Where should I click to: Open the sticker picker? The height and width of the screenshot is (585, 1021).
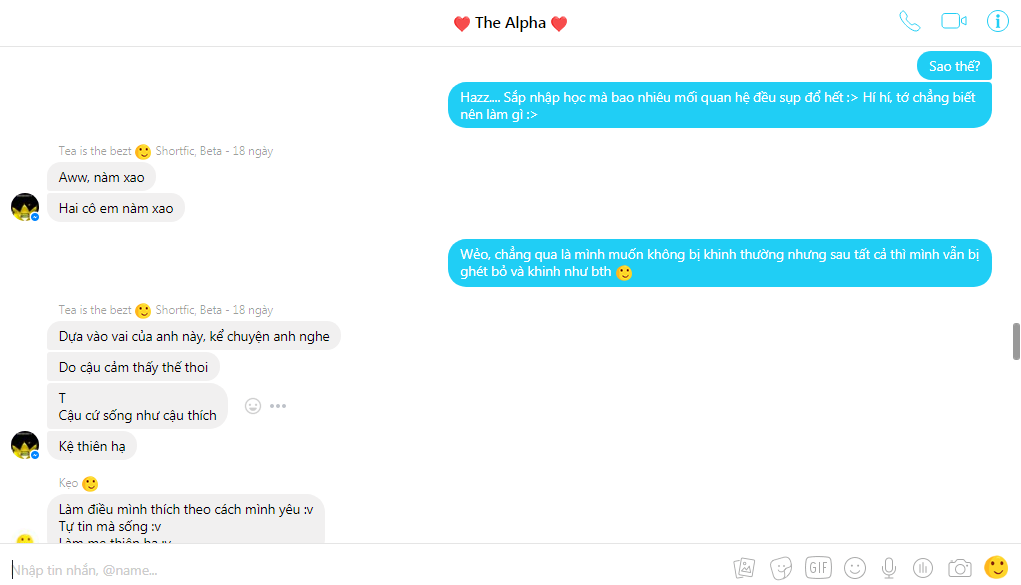[781, 568]
